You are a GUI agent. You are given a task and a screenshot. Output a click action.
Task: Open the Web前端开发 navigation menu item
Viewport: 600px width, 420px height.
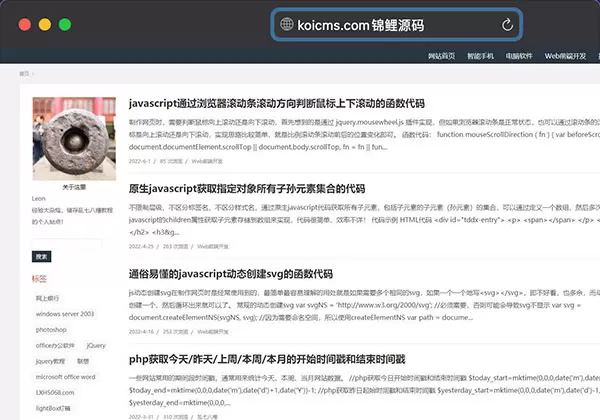pos(565,56)
